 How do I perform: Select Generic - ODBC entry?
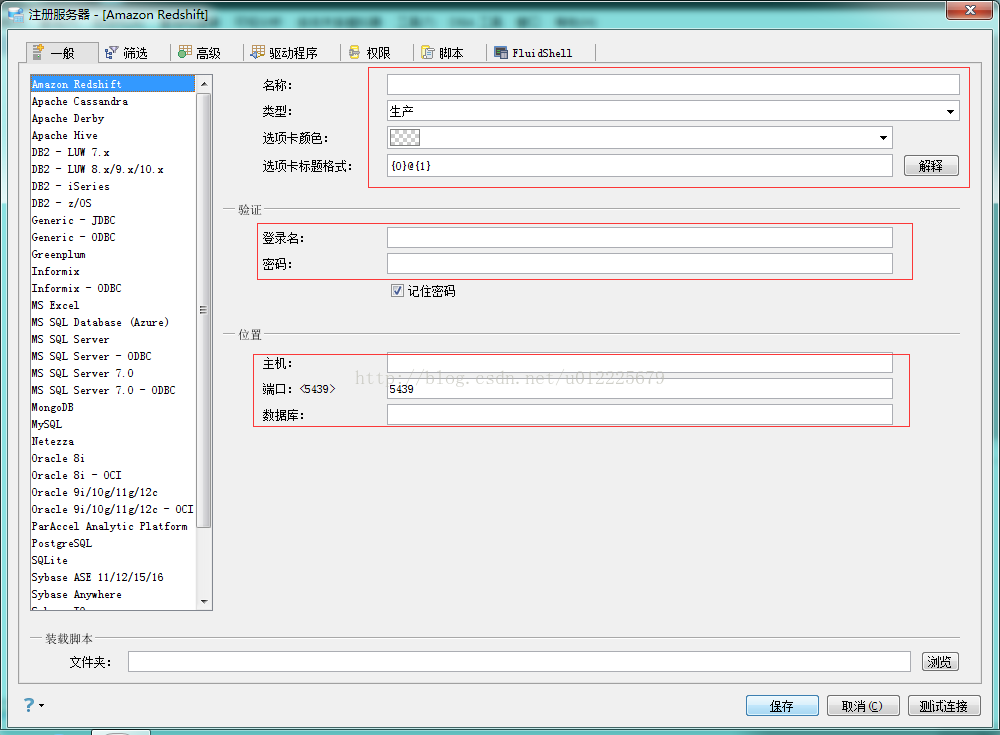pos(113,237)
